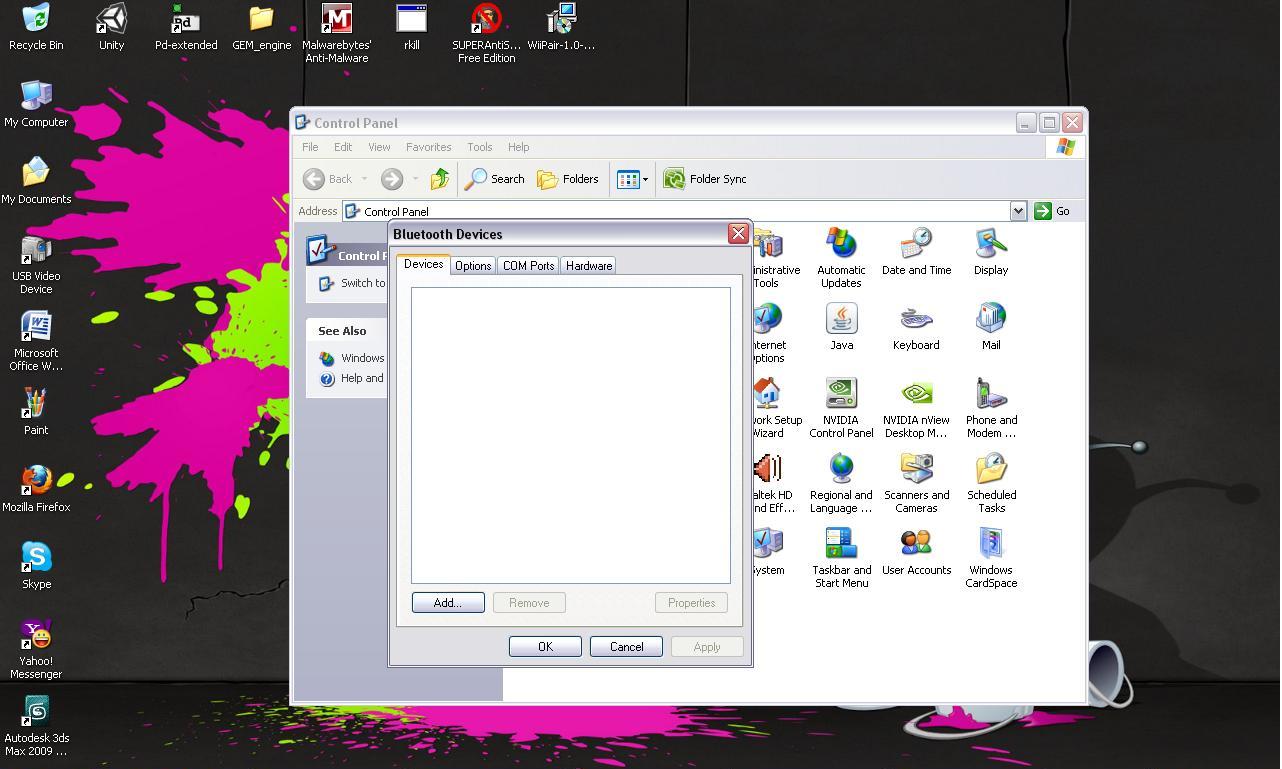Open the Java settings icon
1282x769 pixels.
pyautogui.click(x=841, y=320)
